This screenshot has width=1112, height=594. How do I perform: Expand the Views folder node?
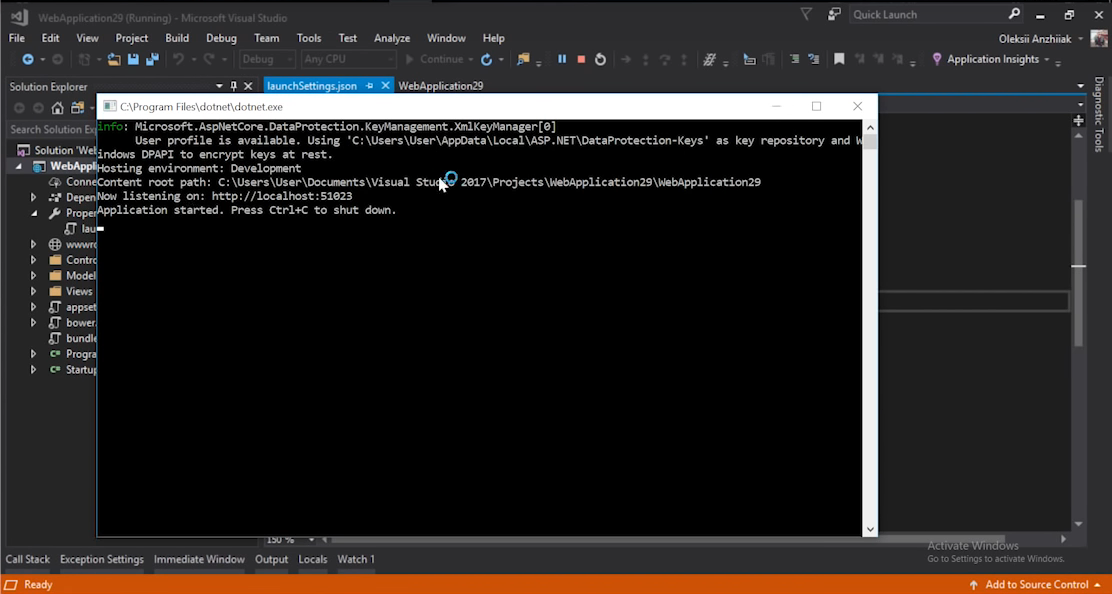coord(33,291)
